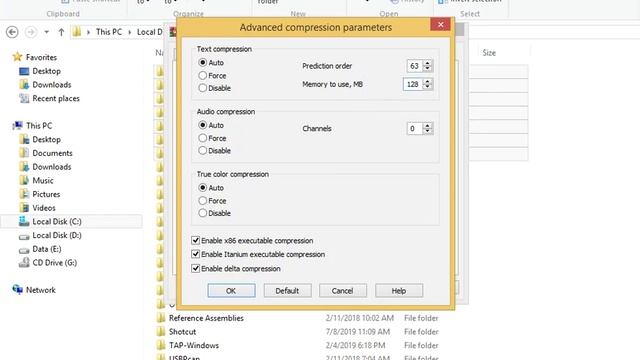Click the Explorer Back arrow button
Image resolution: width=640 pixels, height=360 pixels.
point(12,32)
